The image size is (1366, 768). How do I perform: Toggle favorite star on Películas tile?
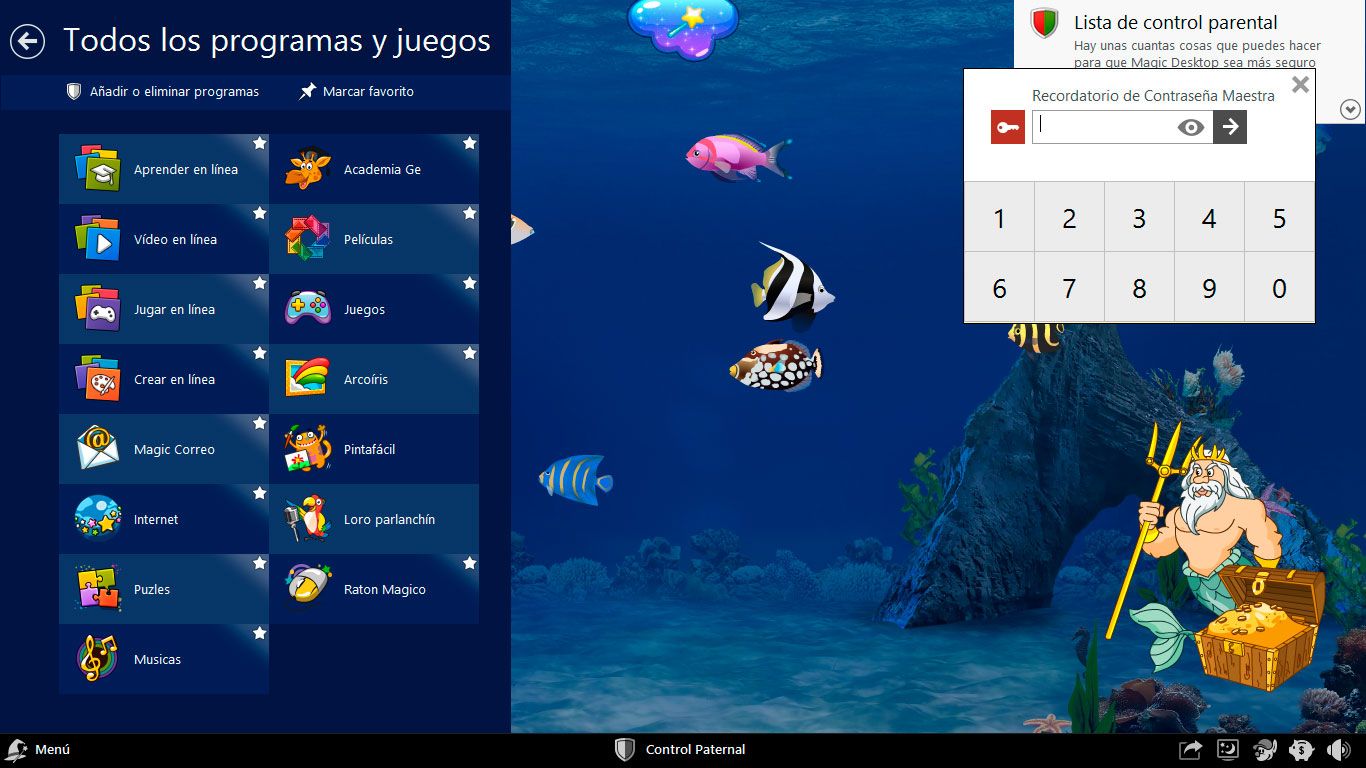pos(469,213)
